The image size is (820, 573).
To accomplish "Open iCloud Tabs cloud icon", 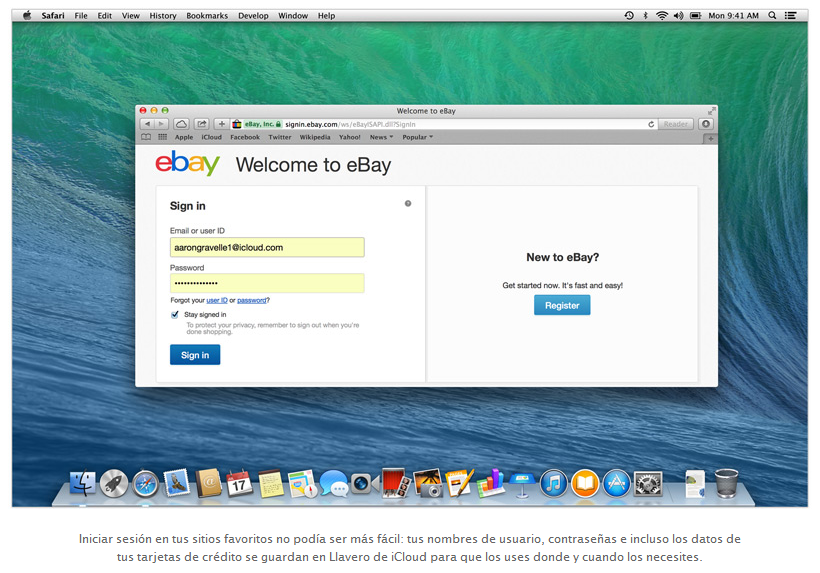I will [x=181, y=124].
